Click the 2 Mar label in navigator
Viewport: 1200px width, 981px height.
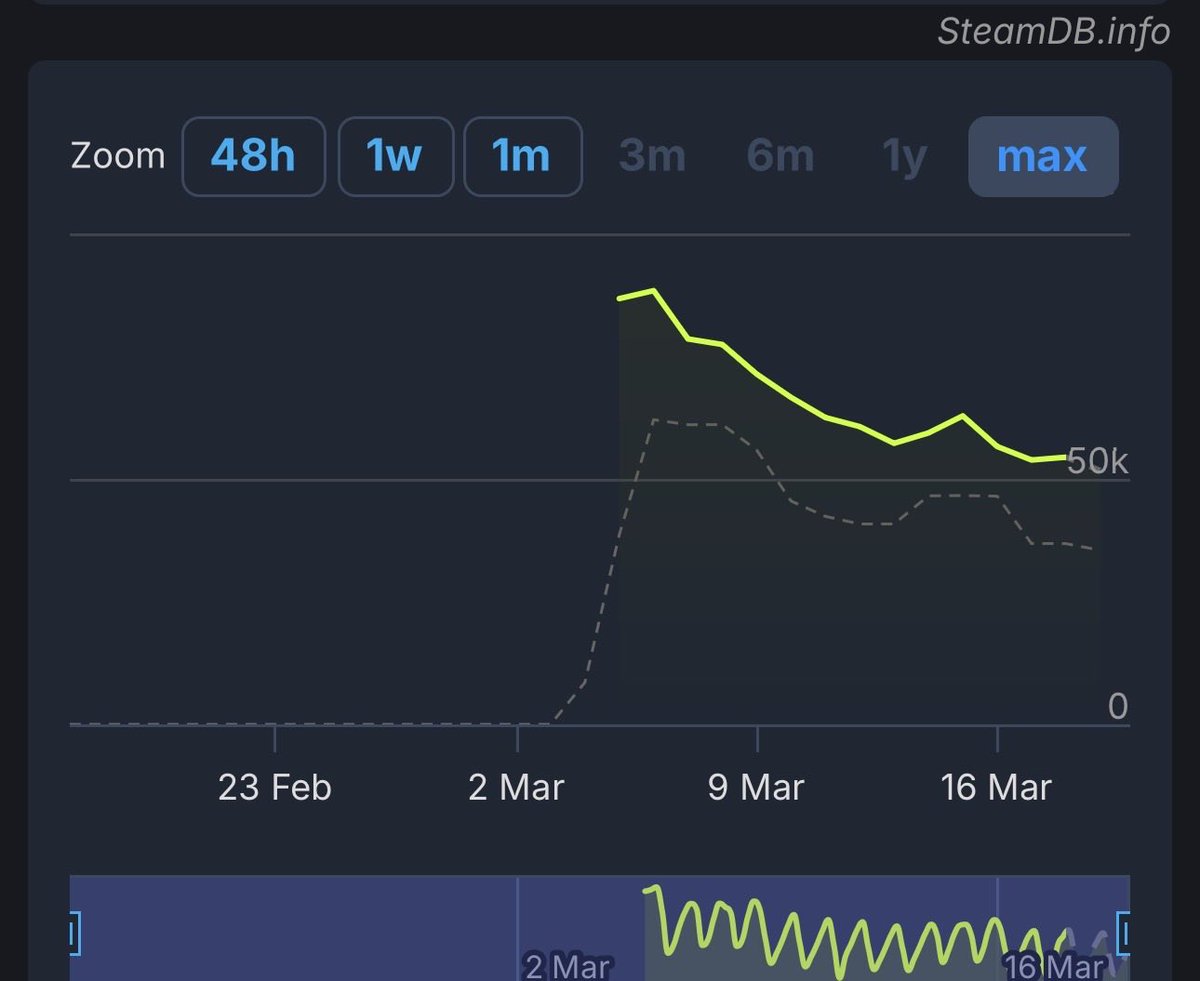[x=567, y=967]
